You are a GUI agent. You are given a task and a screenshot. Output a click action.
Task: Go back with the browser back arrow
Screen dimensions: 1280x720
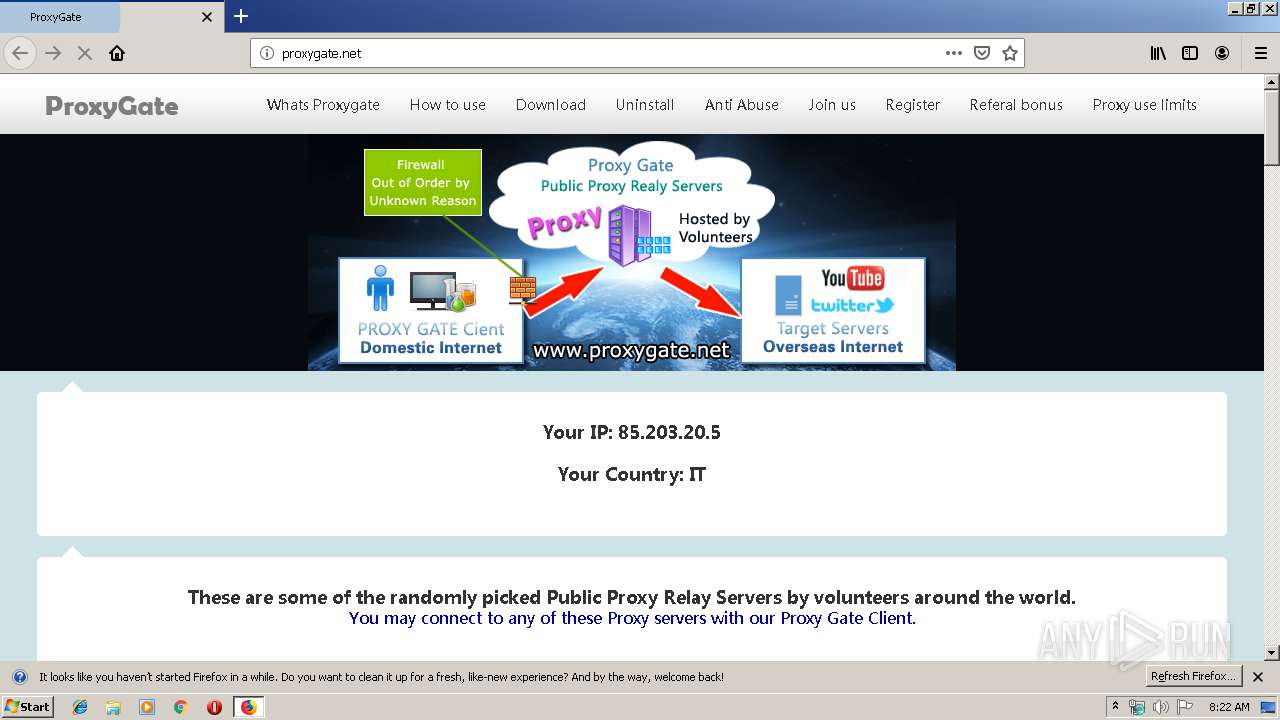pos(20,53)
